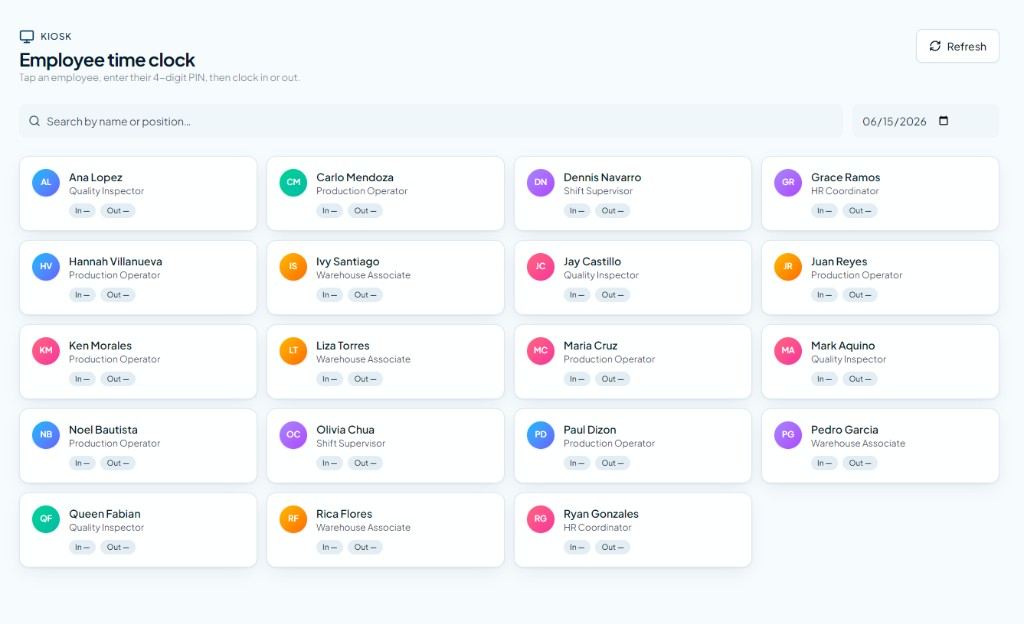Click HR Coordinator under Ryan Gonzales

(598, 528)
